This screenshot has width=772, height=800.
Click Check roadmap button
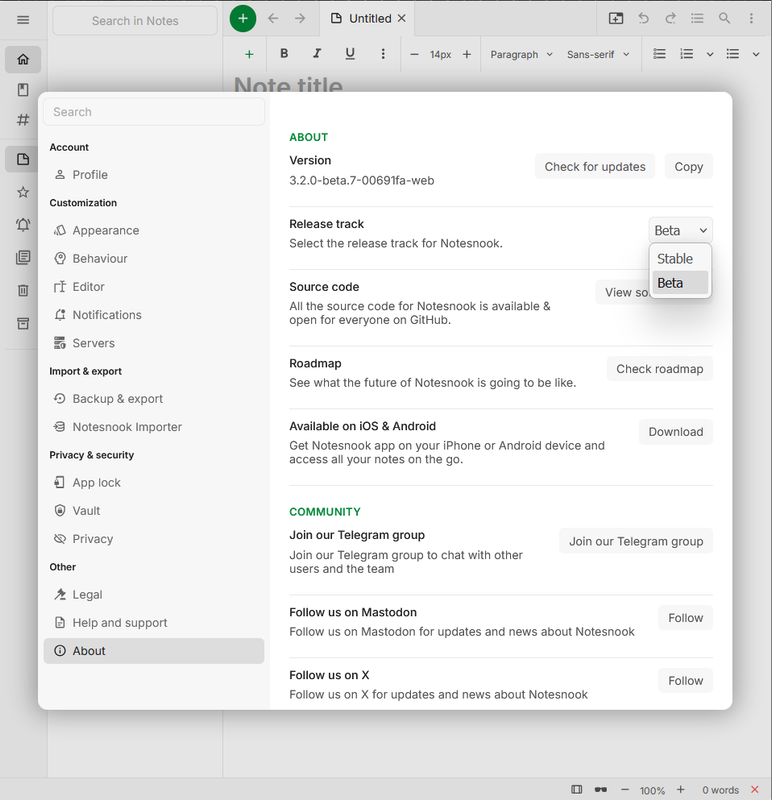[660, 369]
